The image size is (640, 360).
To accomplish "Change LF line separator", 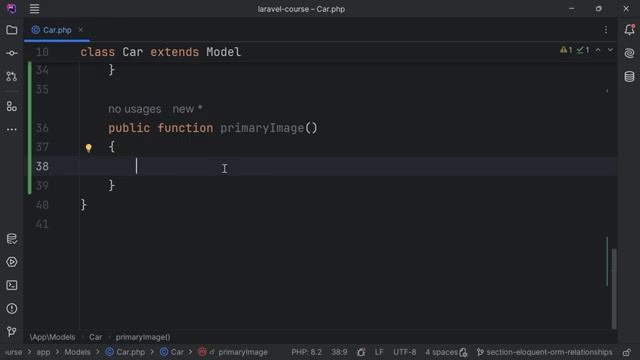I will (x=379, y=352).
